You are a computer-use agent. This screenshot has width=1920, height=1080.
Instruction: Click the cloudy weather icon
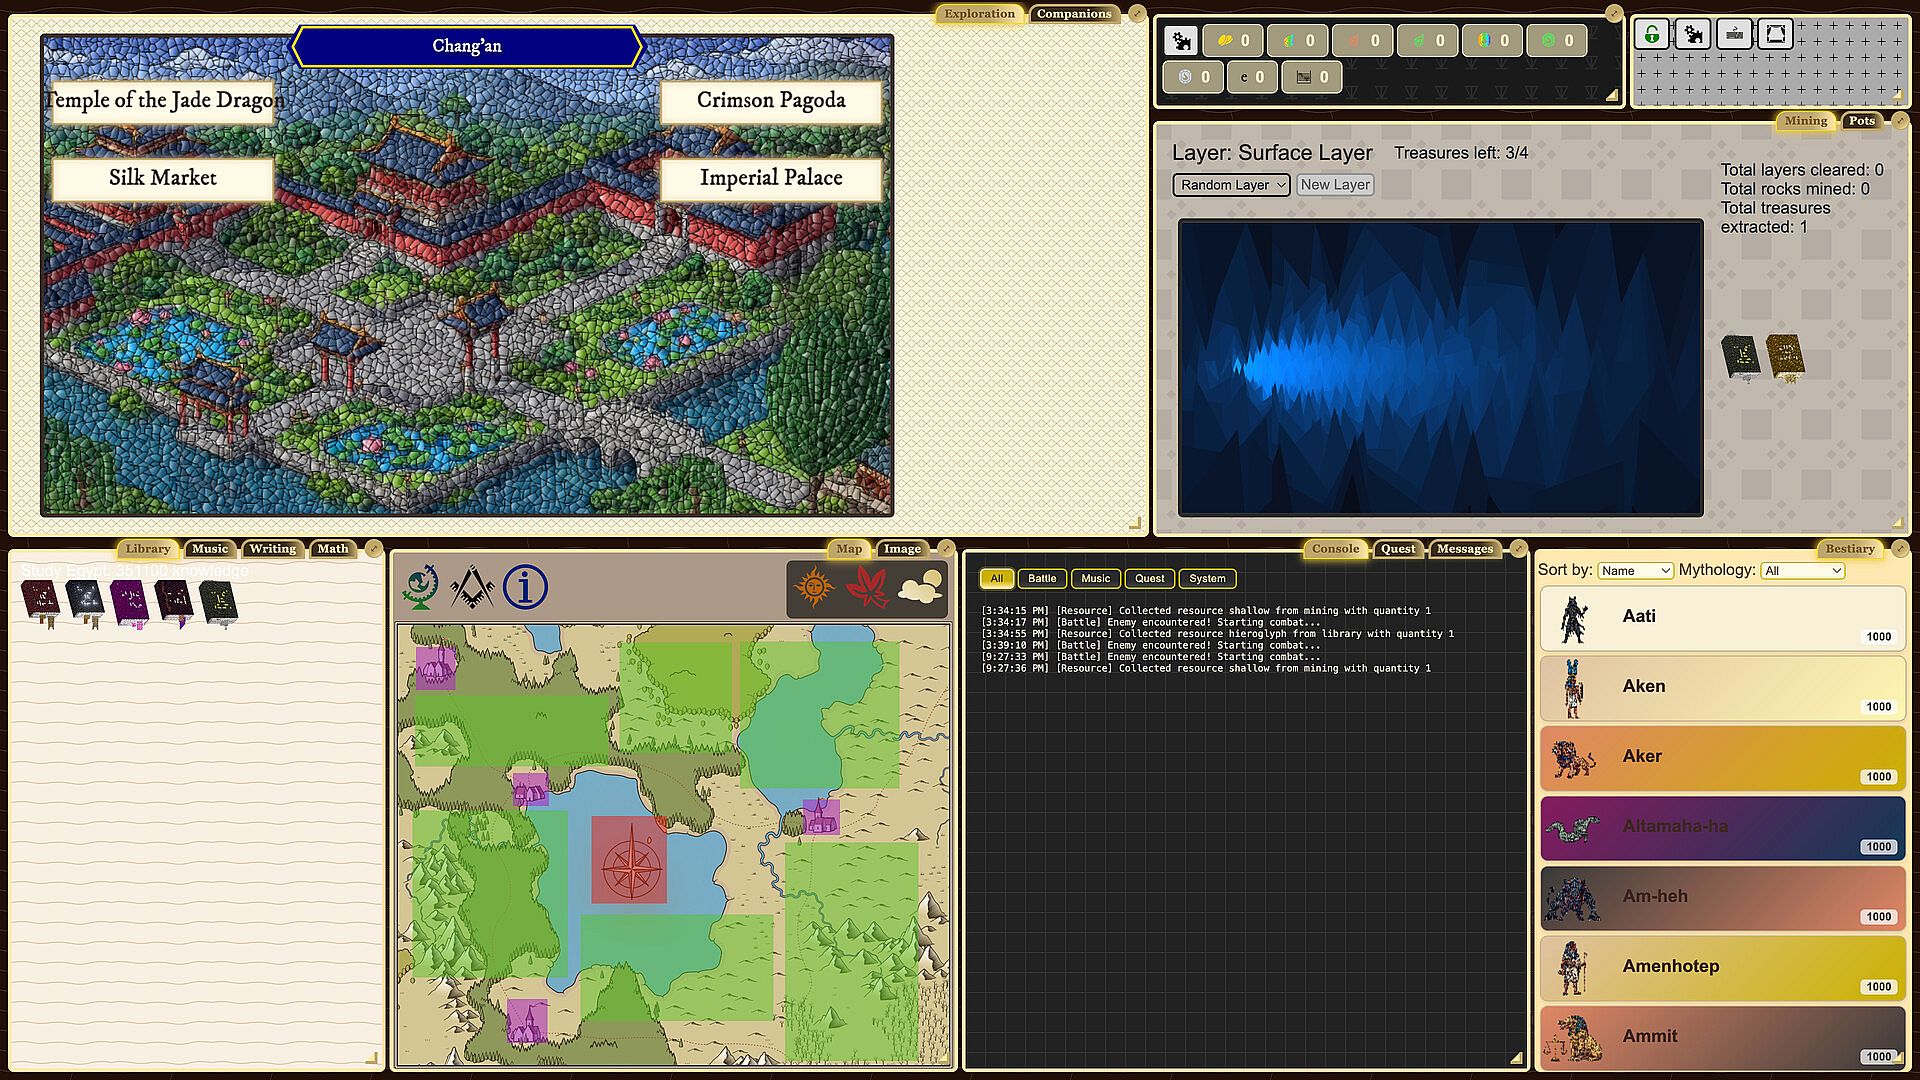coord(920,587)
